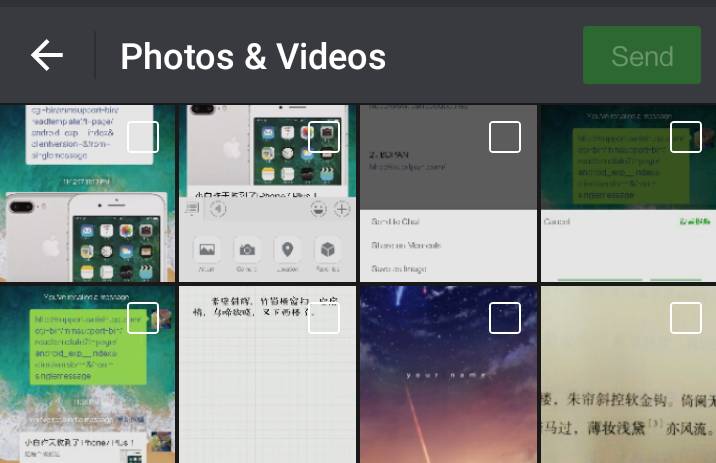Tick checkbox on the green message with Cancel bar
Screen dimensions: 716x463
pyautogui.click(x=686, y=137)
